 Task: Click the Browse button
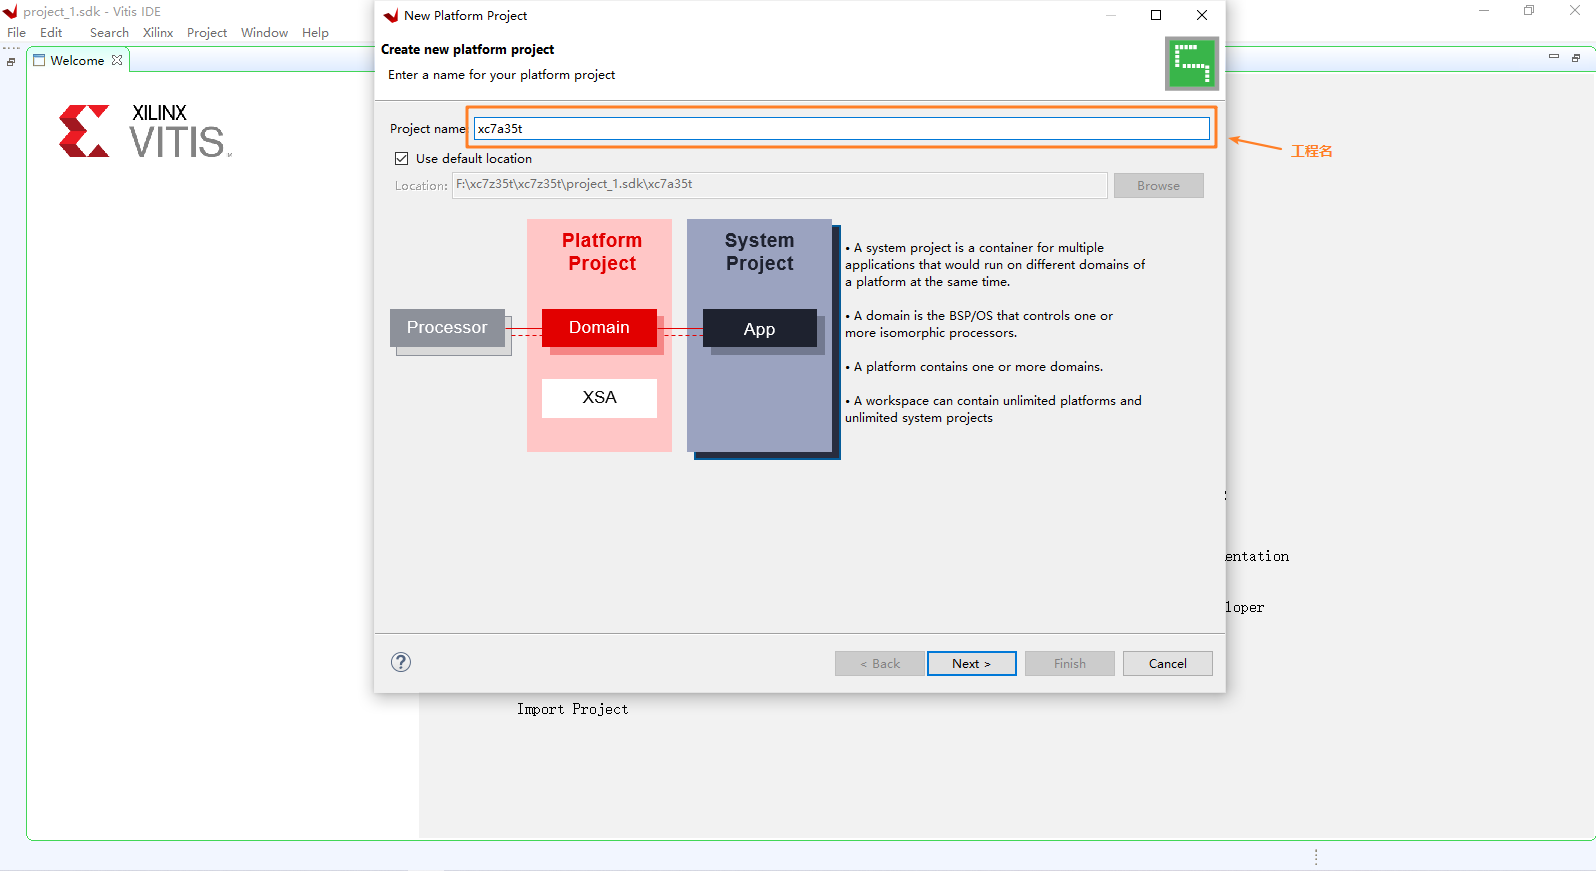coord(1158,186)
